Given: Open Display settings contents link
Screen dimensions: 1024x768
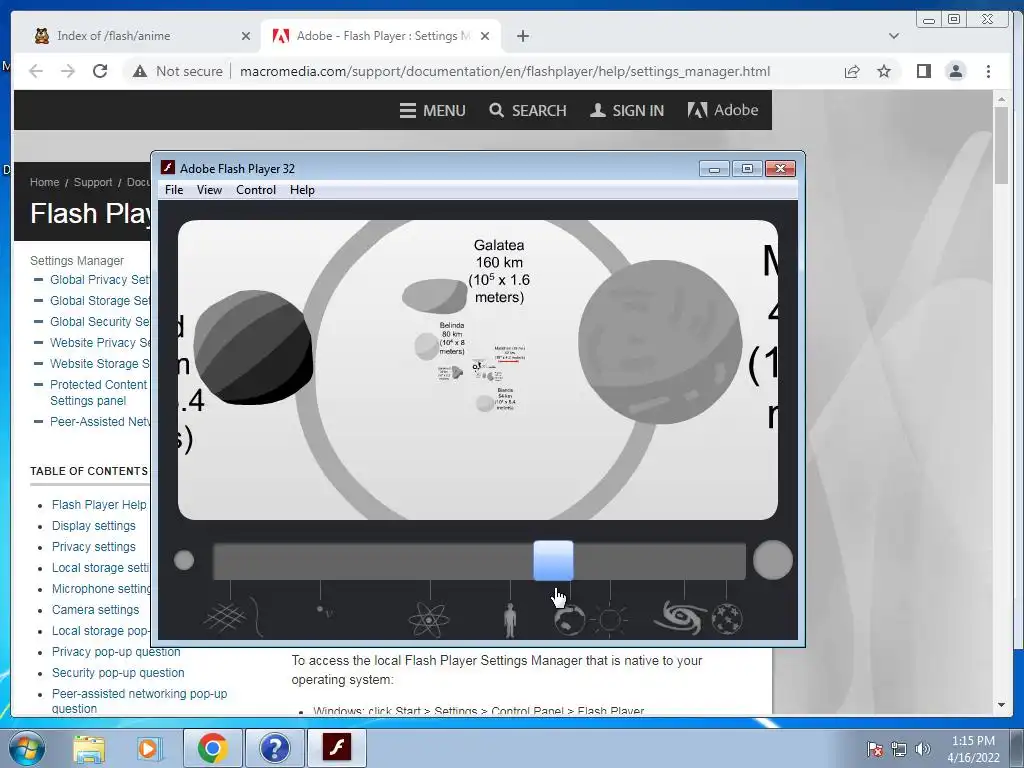Looking at the screenshot, I should [94, 526].
